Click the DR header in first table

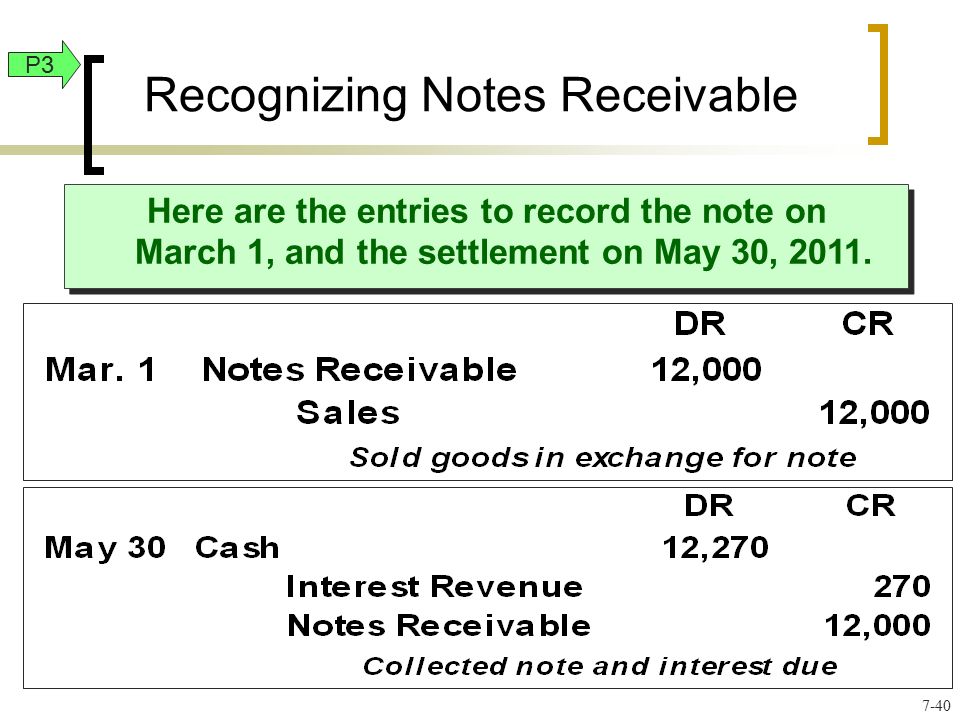(700, 324)
